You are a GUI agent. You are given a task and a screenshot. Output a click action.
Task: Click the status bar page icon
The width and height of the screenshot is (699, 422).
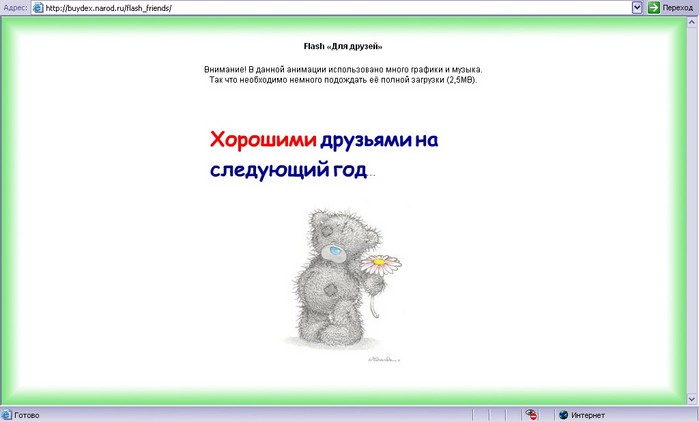pos(6,415)
